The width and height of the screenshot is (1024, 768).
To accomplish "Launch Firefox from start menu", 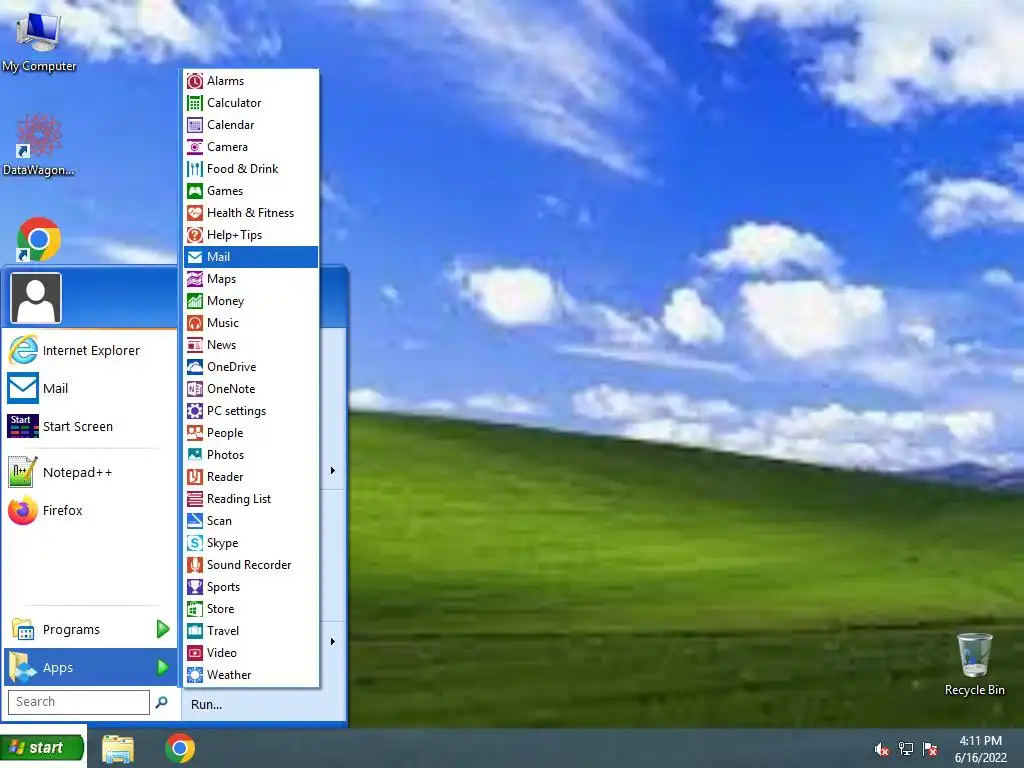I will 90,510.
